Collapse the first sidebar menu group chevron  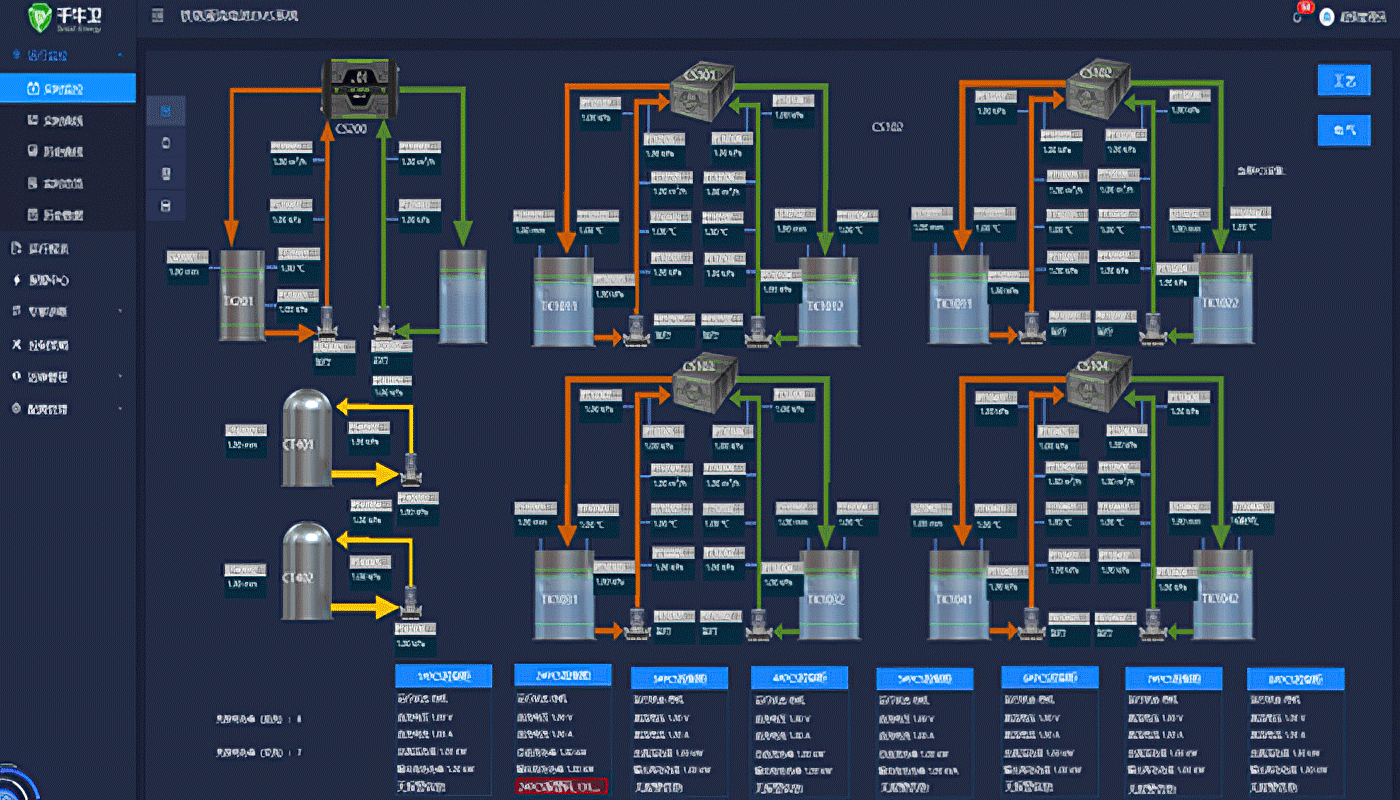120,55
